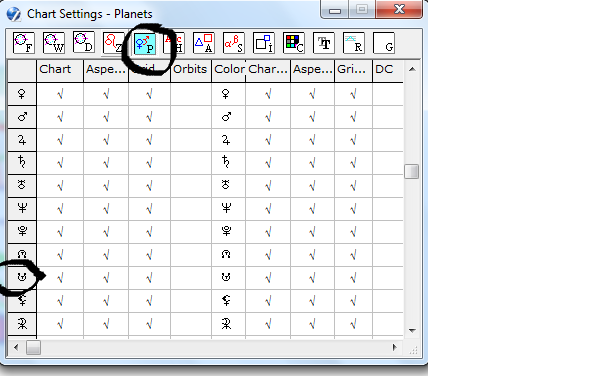
Task: Toggle Gri... checkmark for Chiron row
Action: coord(353,301)
